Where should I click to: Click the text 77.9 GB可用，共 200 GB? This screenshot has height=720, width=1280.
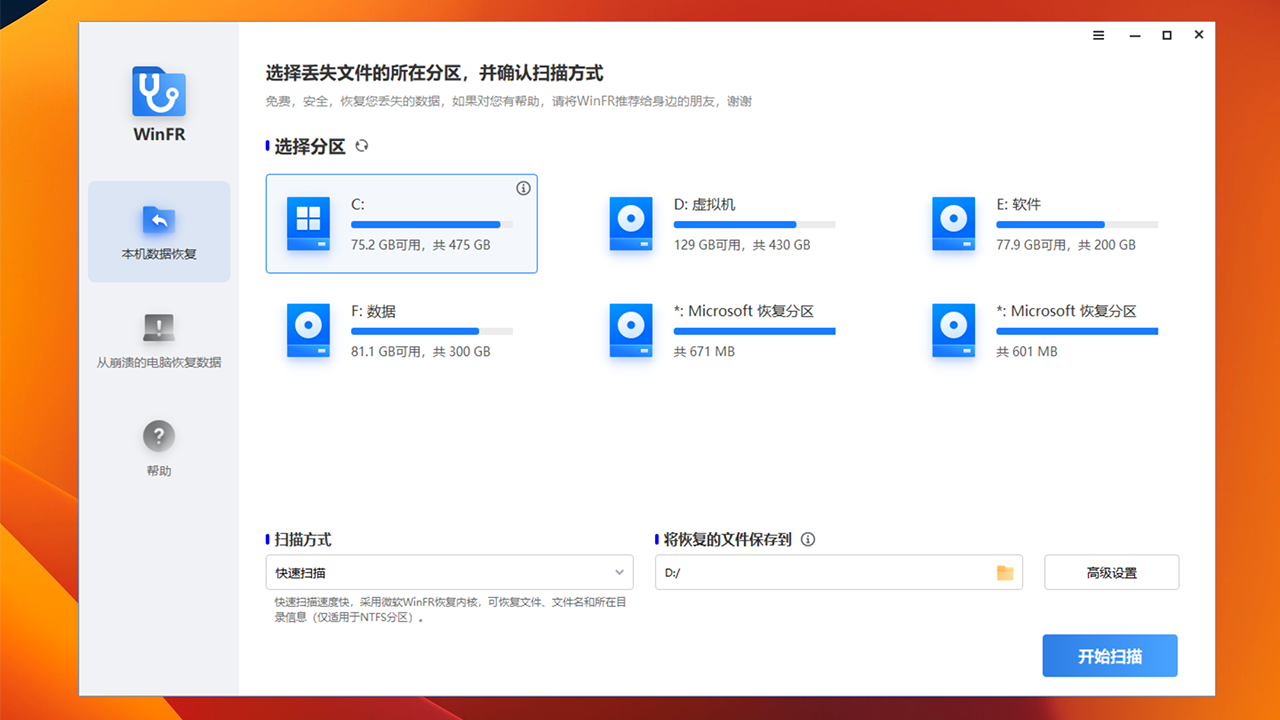coord(1066,245)
